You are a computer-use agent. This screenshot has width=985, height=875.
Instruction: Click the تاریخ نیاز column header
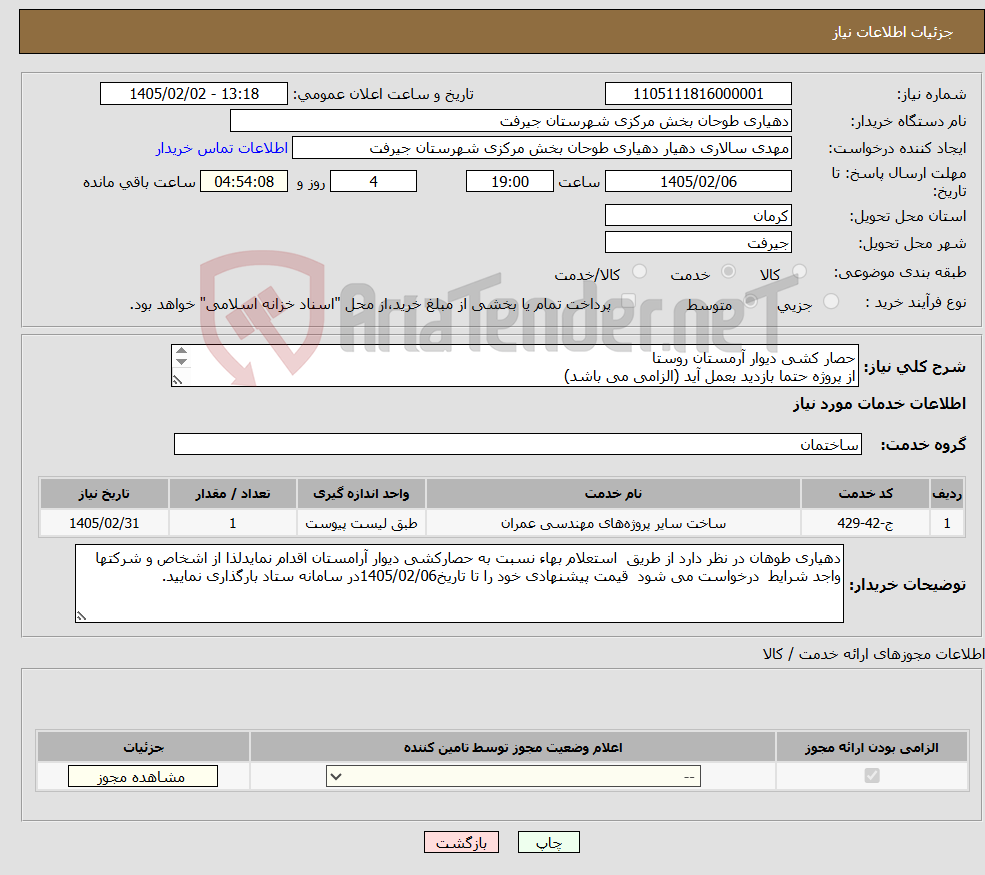point(104,494)
